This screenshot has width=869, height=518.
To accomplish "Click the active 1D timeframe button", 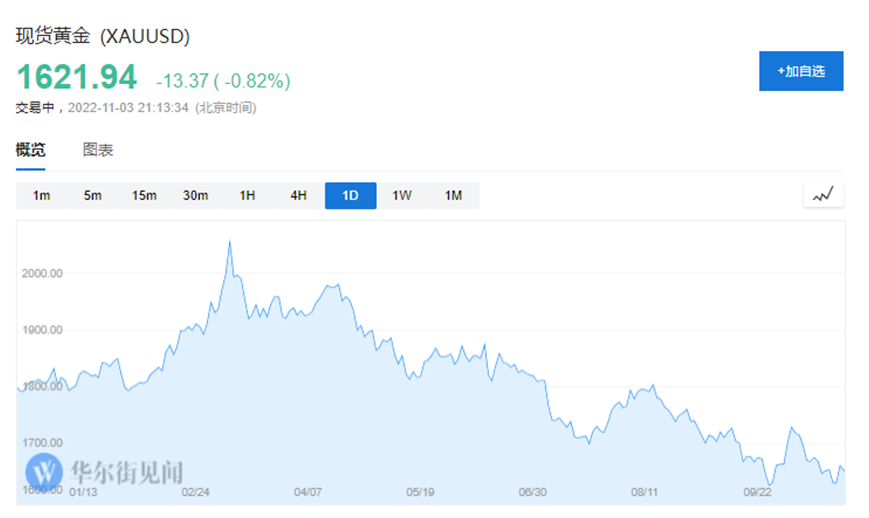I will click(350, 196).
